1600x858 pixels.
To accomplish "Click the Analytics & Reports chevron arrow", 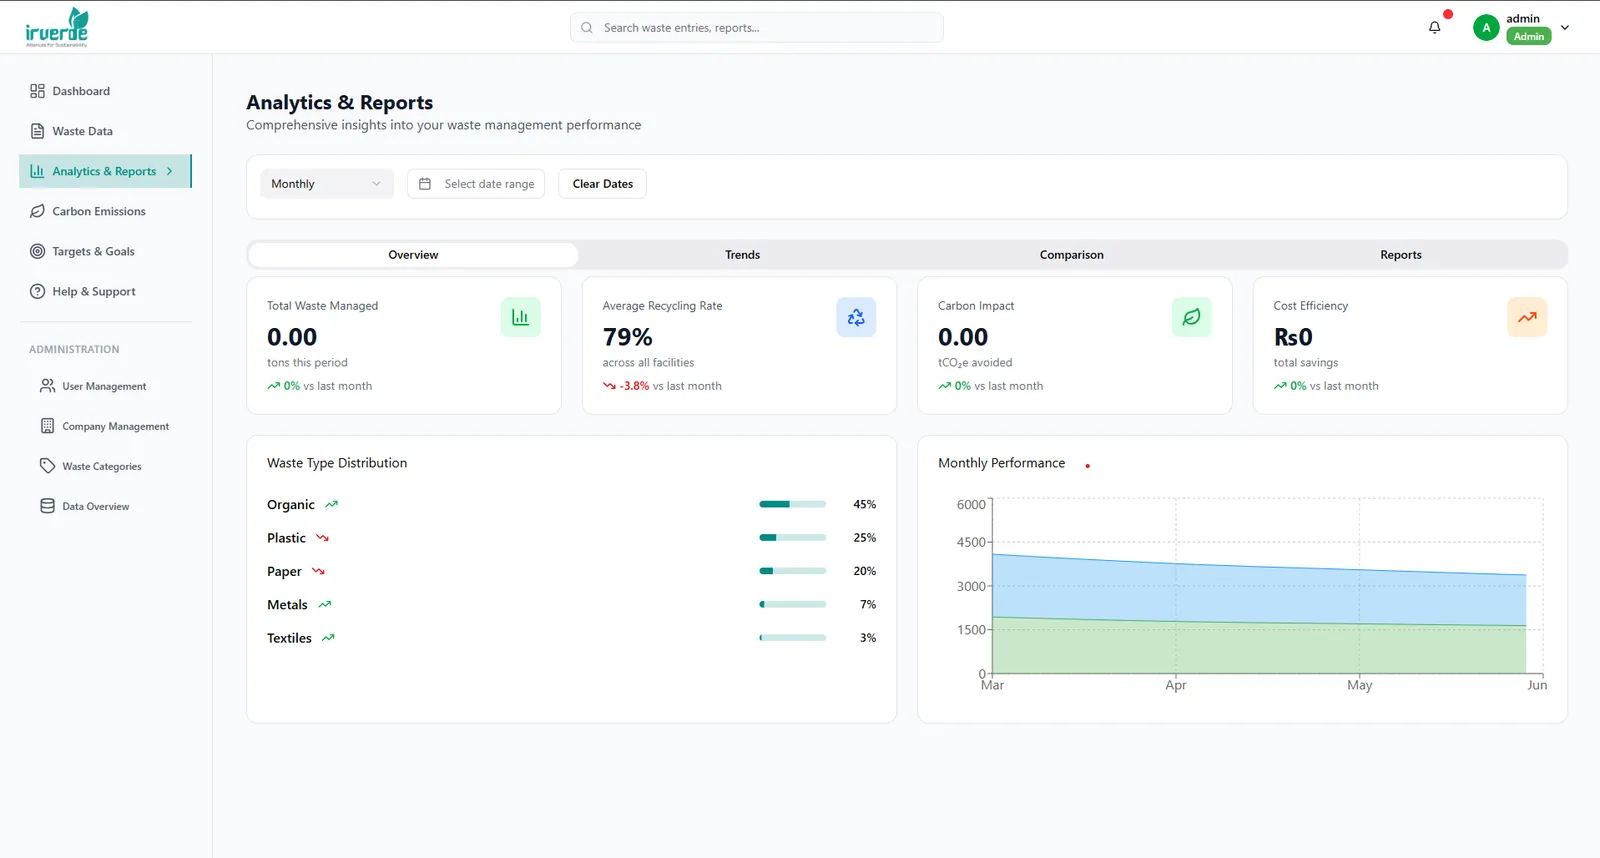I will 170,171.
